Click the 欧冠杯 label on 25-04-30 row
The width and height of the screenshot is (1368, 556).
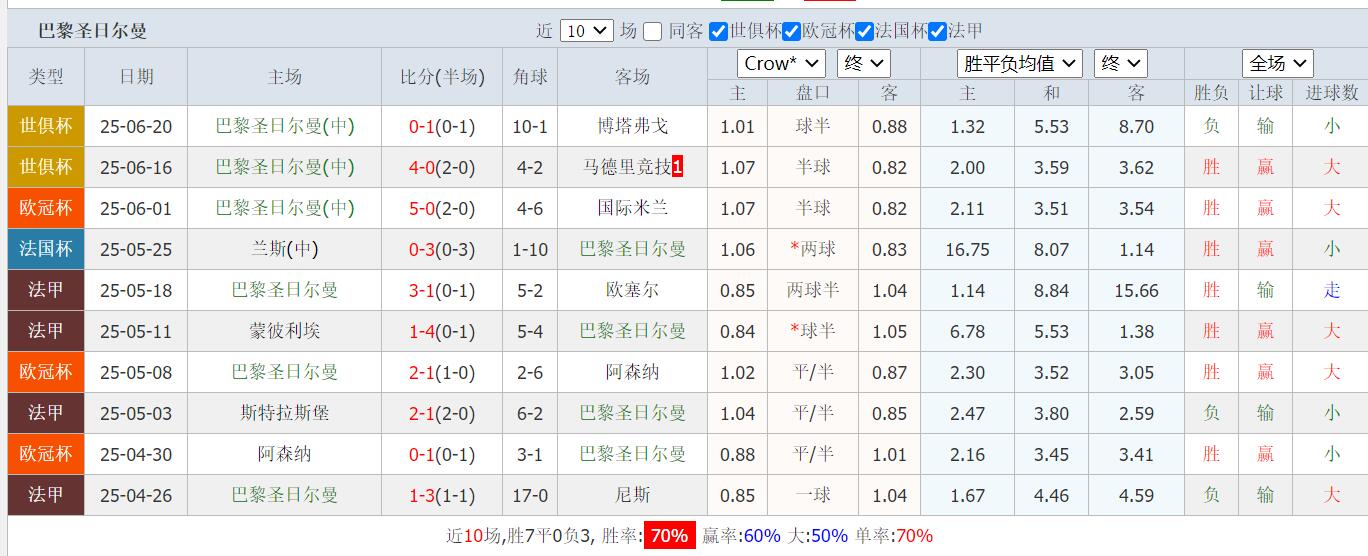pos(46,454)
